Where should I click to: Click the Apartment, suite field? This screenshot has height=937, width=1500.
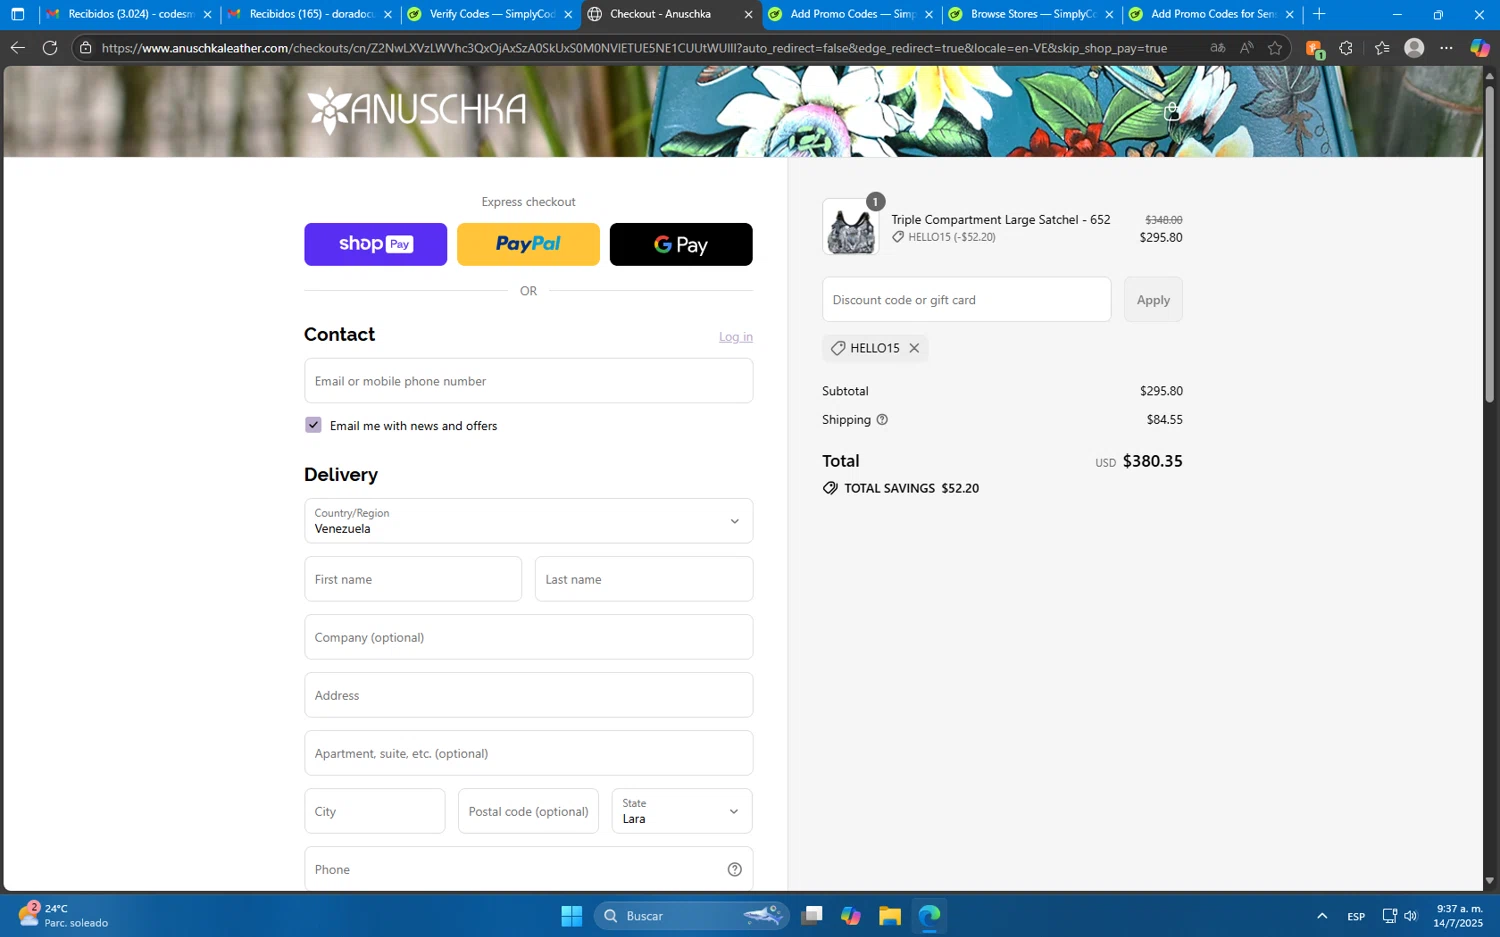tap(528, 753)
